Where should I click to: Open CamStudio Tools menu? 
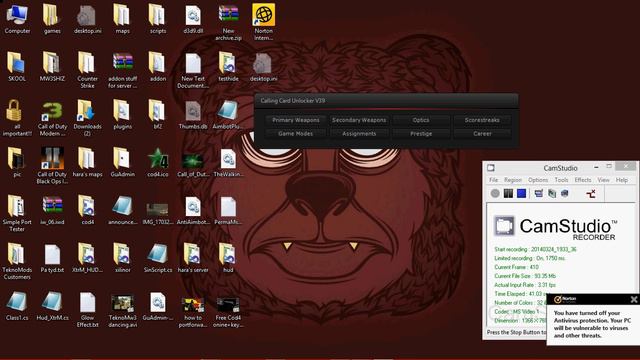(561, 180)
